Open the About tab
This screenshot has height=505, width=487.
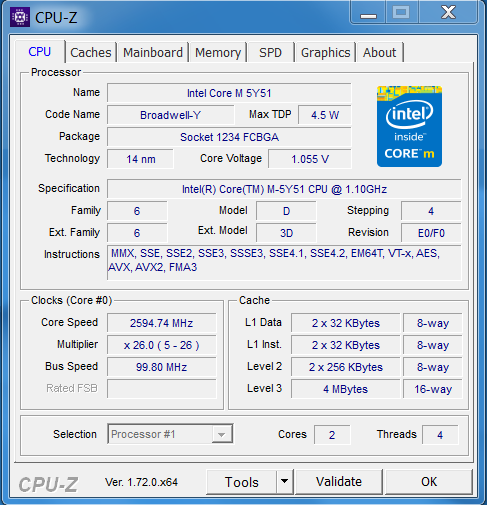[x=380, y=52]
